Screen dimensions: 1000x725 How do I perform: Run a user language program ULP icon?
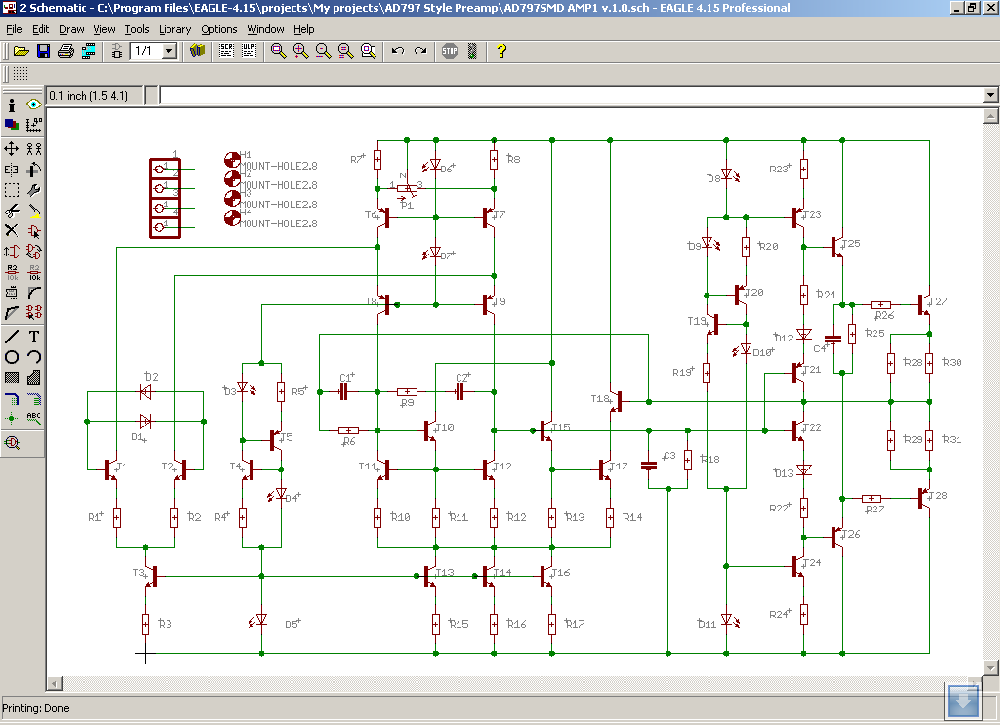tap(249, 51)
